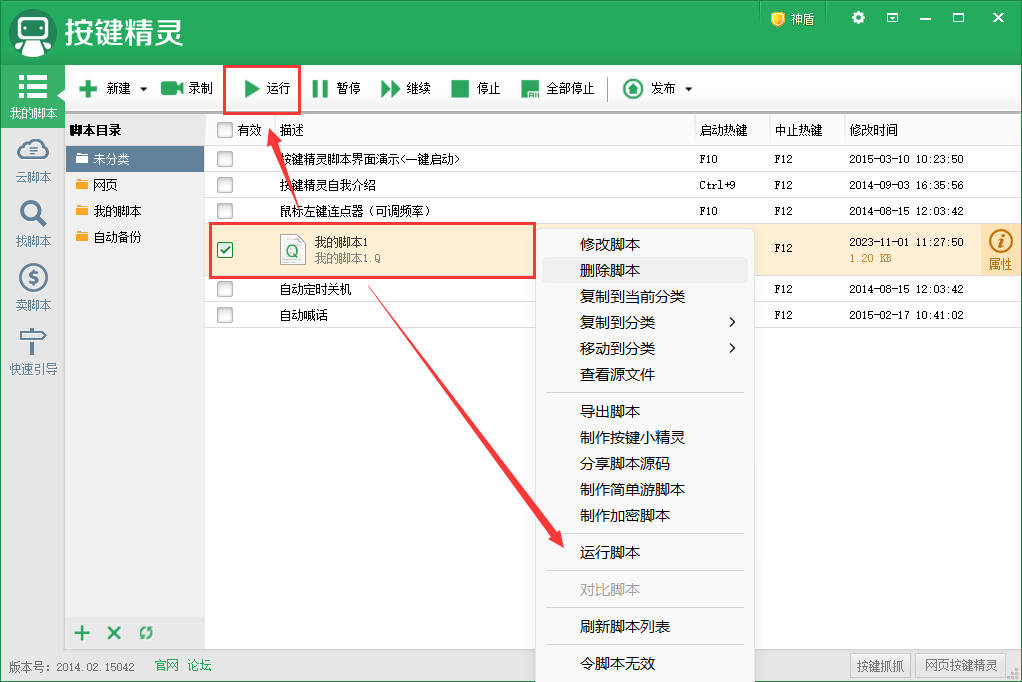Check the 鼠标左键连点器 row checkbox
Screen dimensions: 1022x682
pos(225,211)
